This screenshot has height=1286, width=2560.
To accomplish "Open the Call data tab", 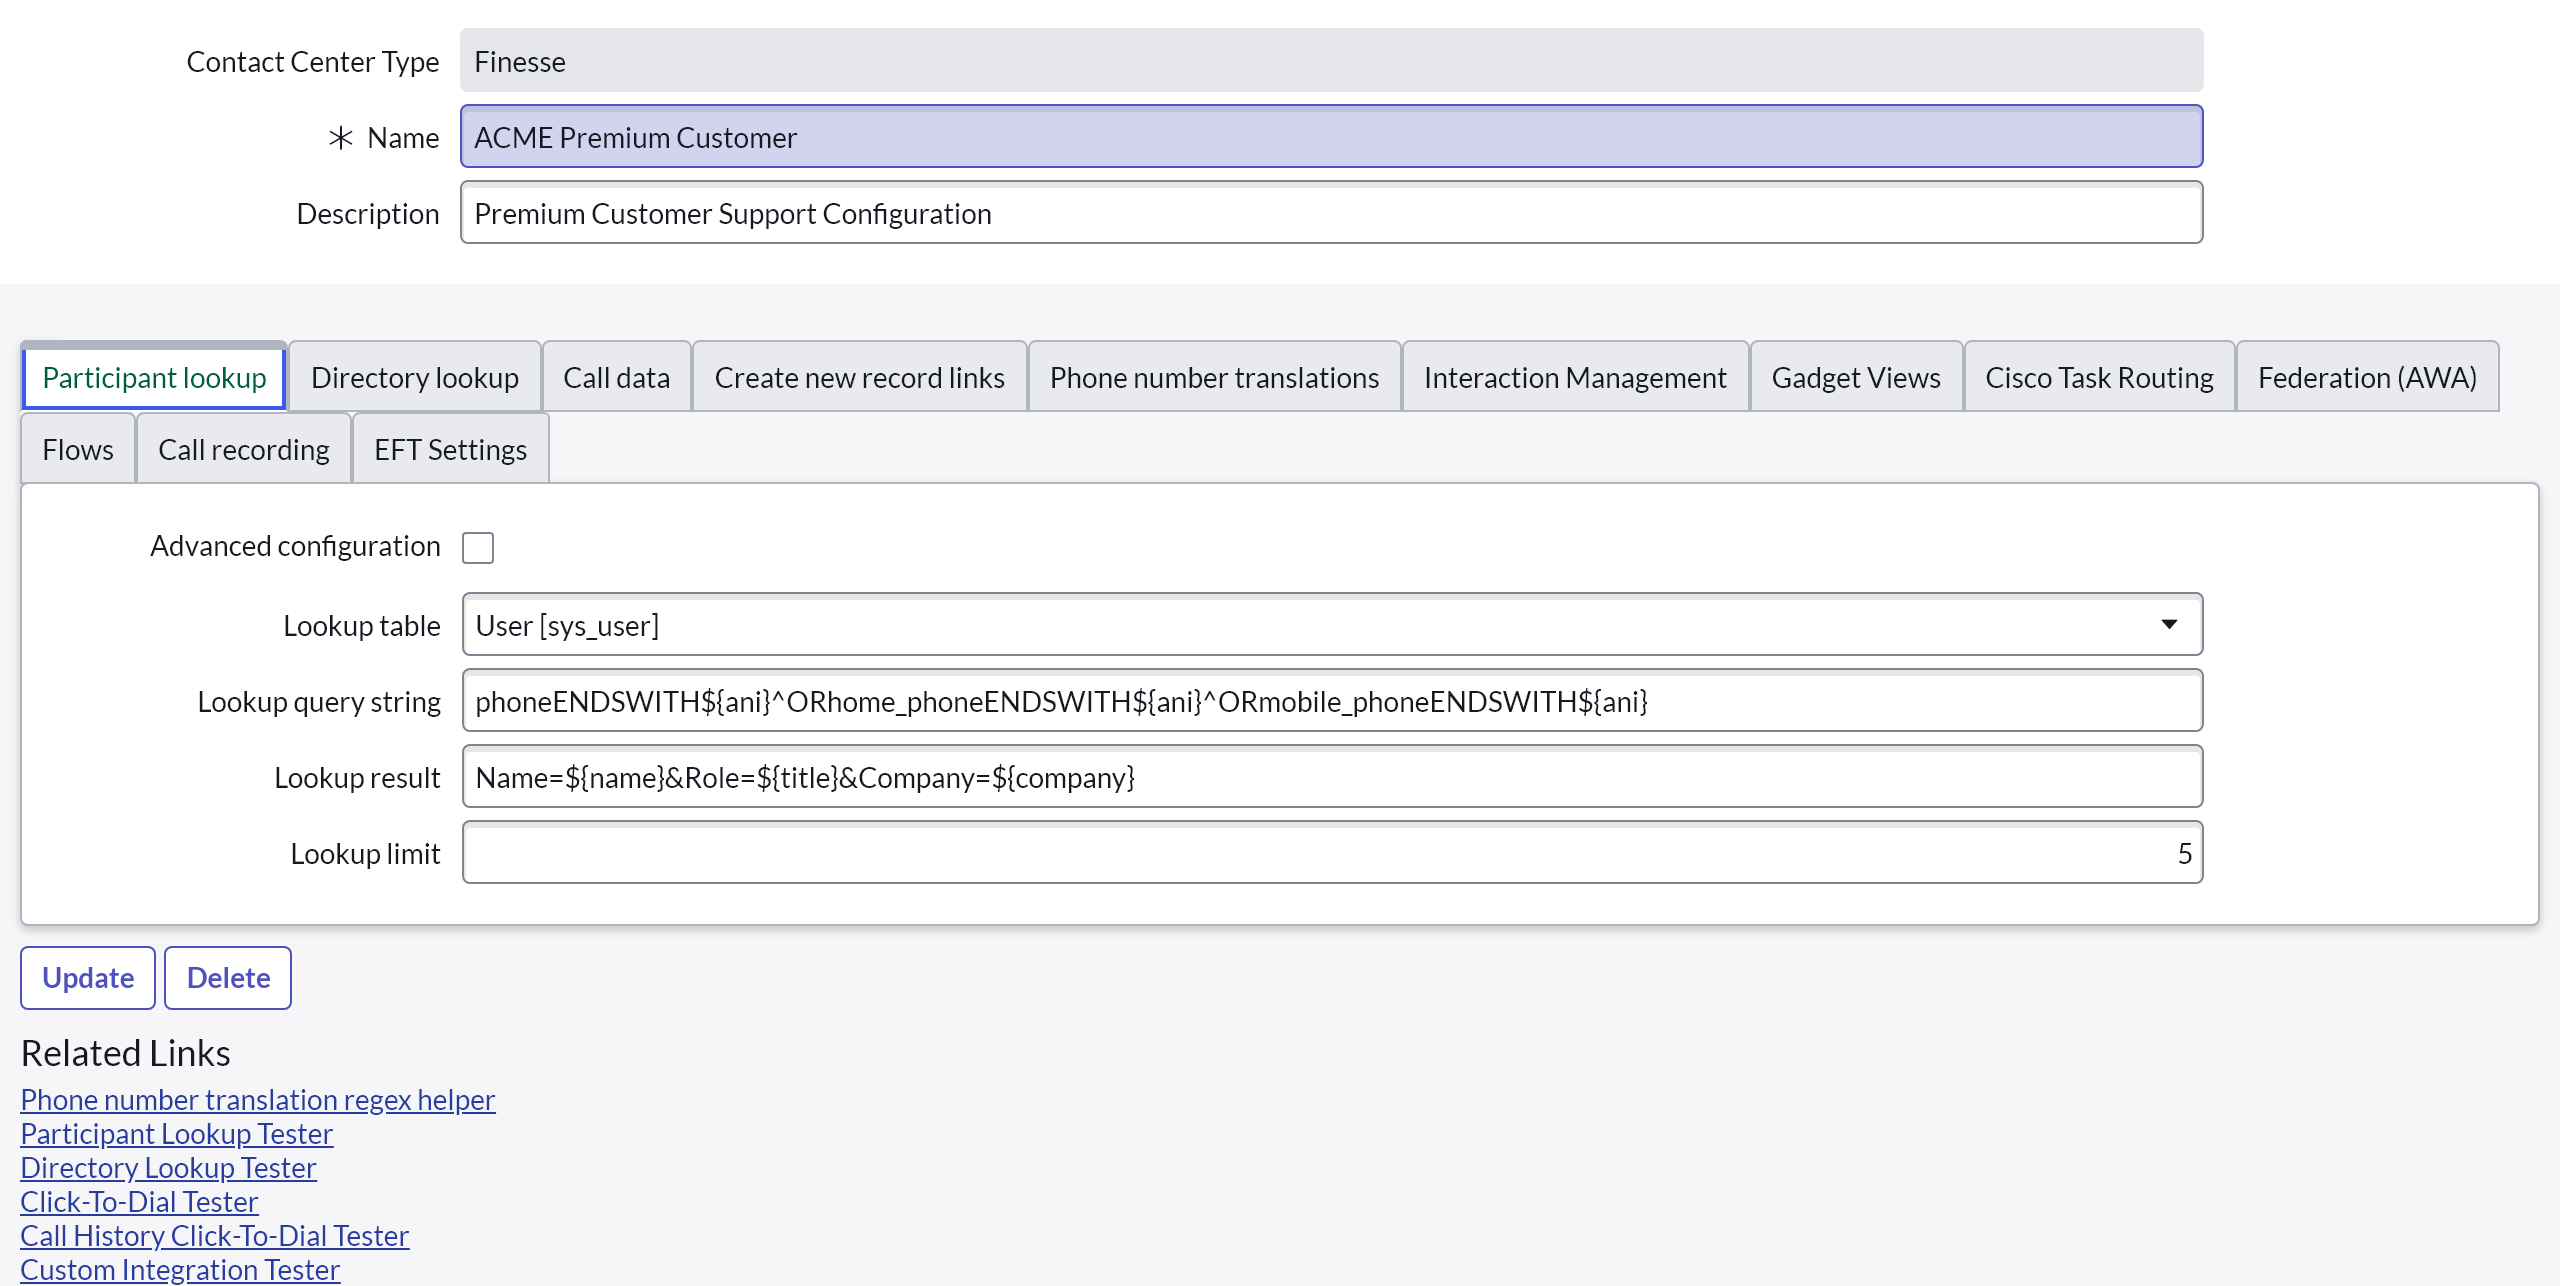I will pyautogui.click(x=616, y=377).
